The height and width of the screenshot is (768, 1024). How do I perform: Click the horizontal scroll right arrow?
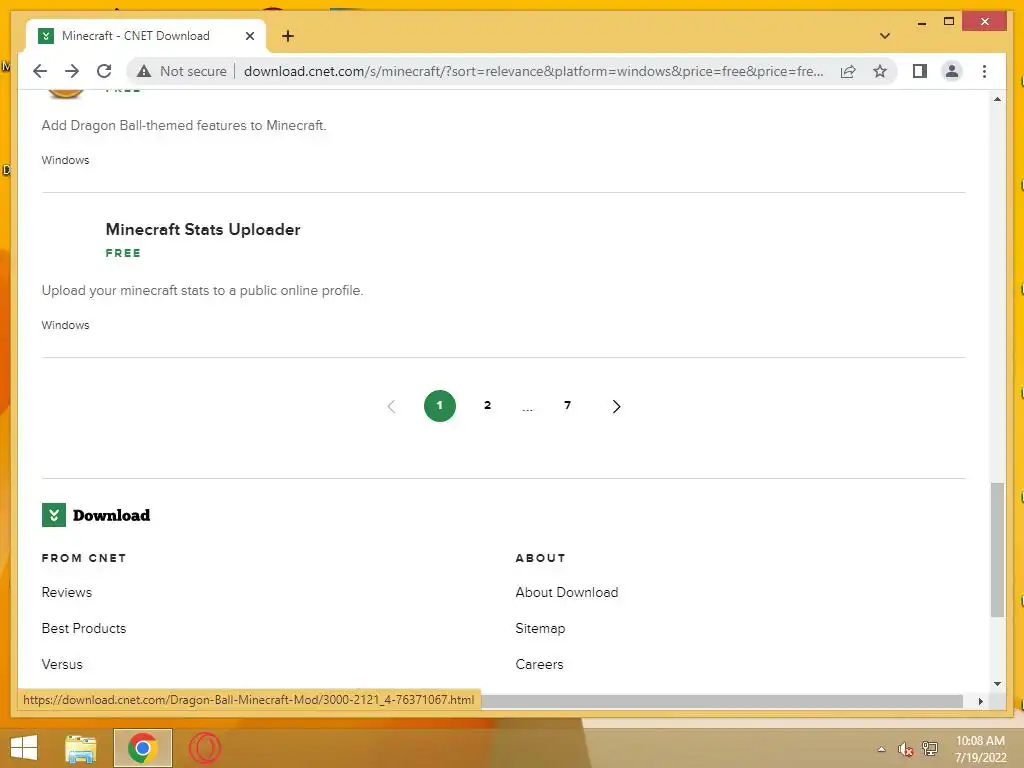tap(980, 701)
